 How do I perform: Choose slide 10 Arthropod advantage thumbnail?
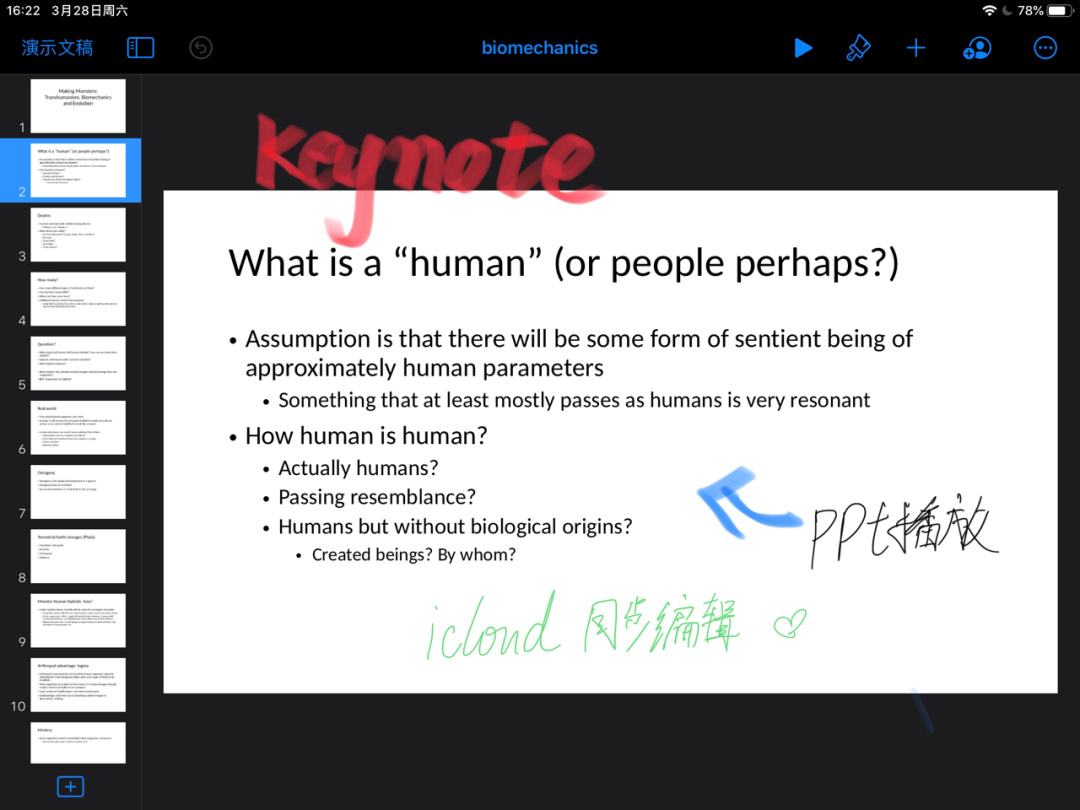point(78,685)
